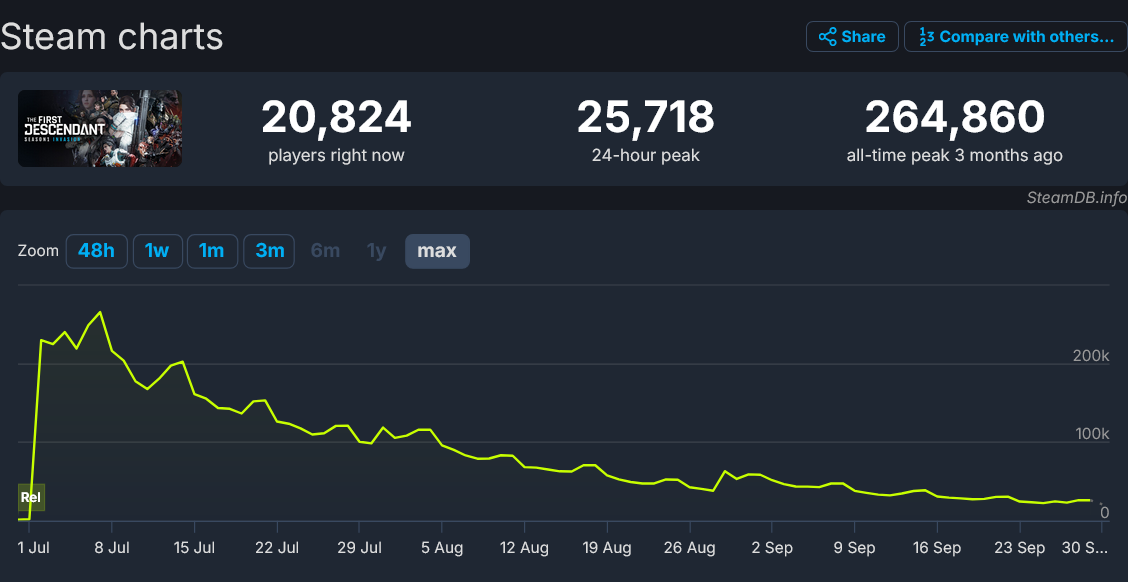Click the share icon in Share button
This screenshot has height=582, width=1128.
(x=827, y=37)
